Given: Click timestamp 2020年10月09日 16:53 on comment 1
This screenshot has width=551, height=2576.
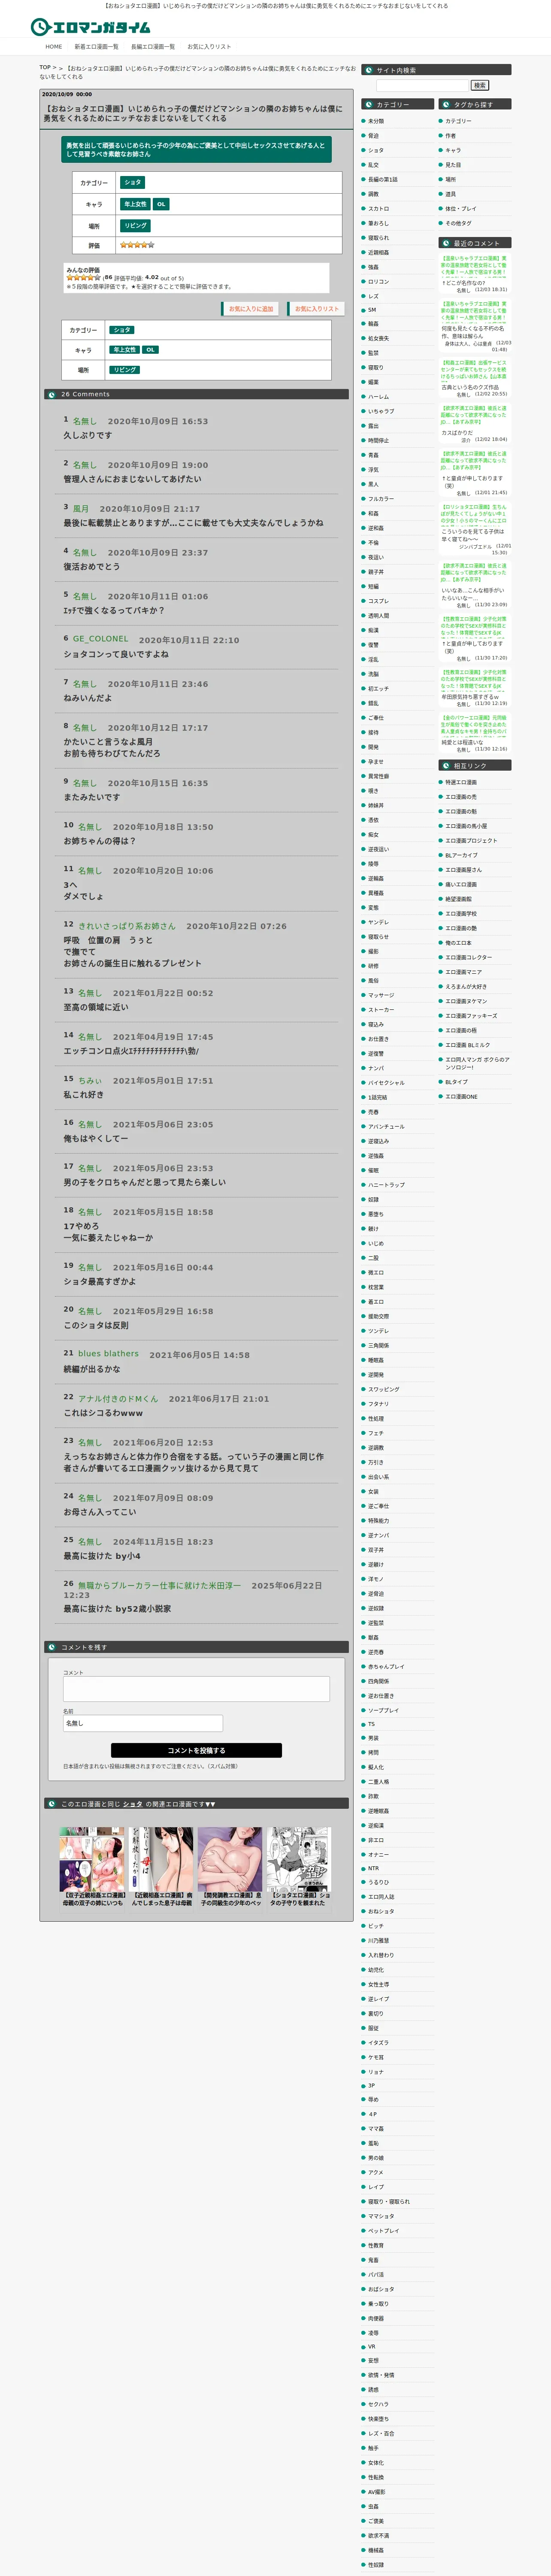Looking at the screenshot, I should click(x=158, y=422).
